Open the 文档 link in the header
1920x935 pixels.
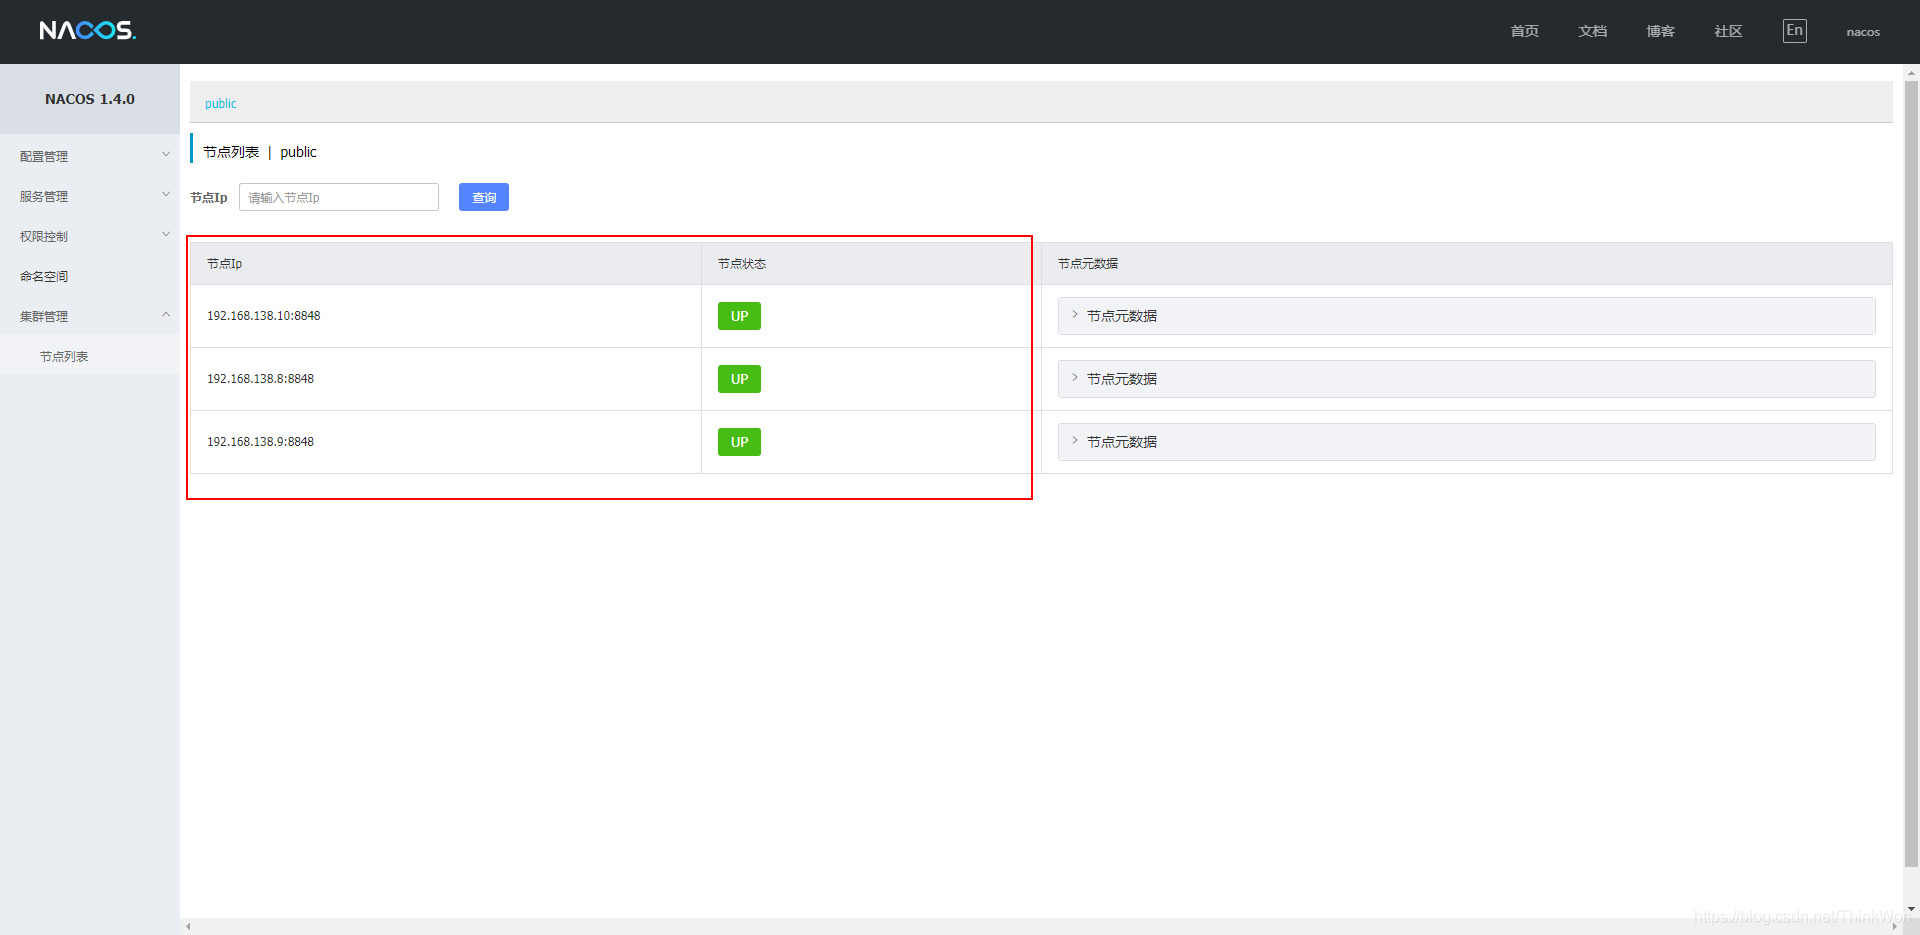coord(1593,32)
